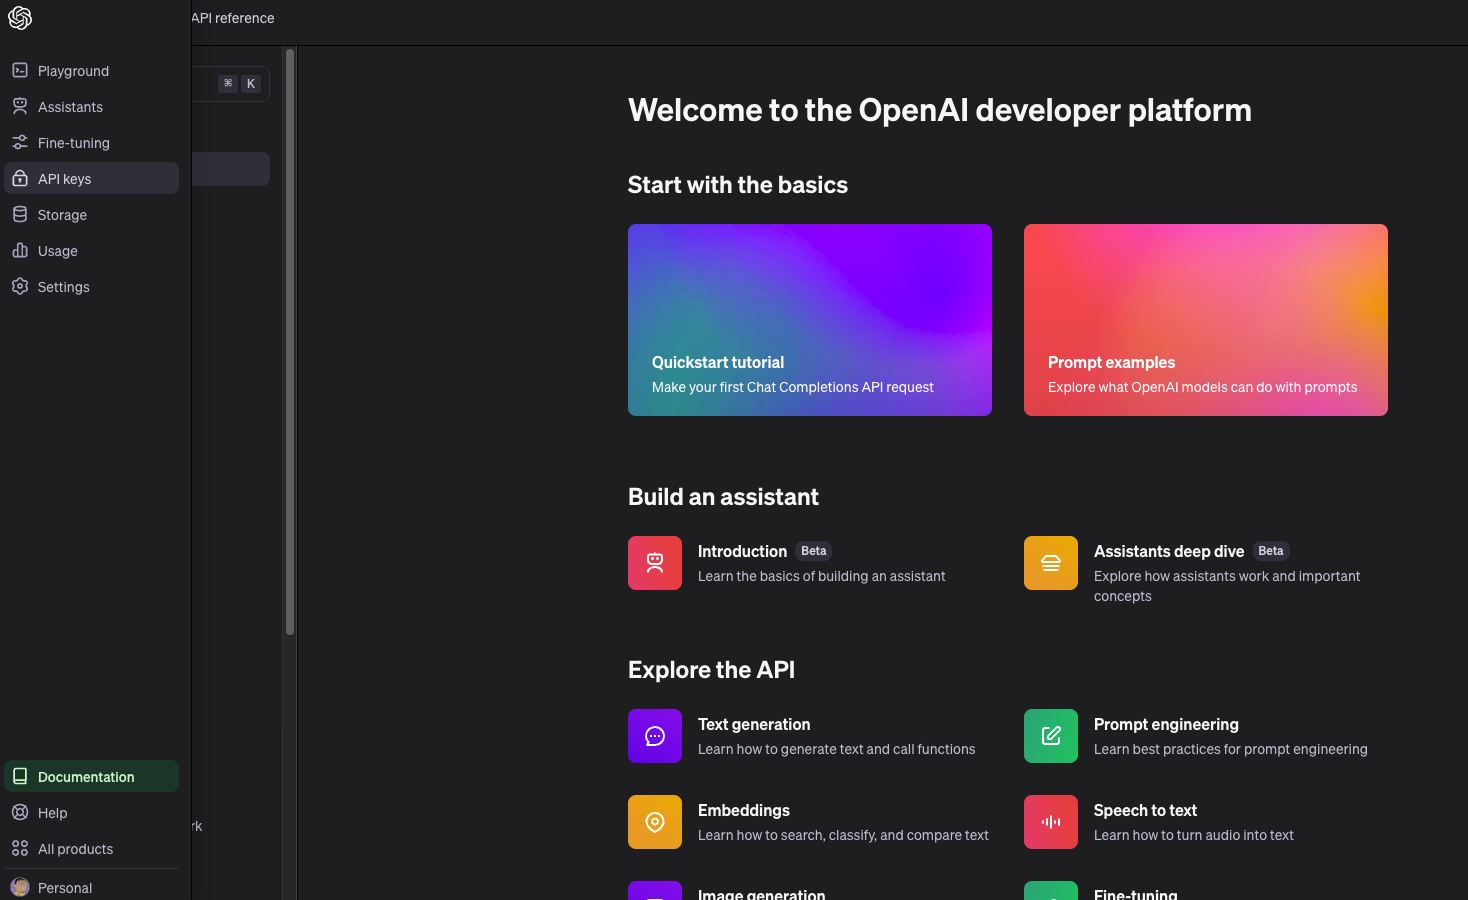1468x900 pixels.
Task: Click the API keys lock icon
Action: [20, 178]
